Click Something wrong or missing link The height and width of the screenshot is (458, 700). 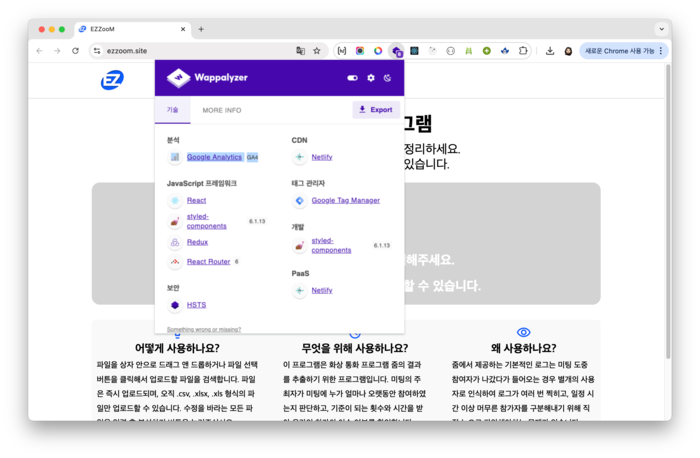click(x=204, y=329)
